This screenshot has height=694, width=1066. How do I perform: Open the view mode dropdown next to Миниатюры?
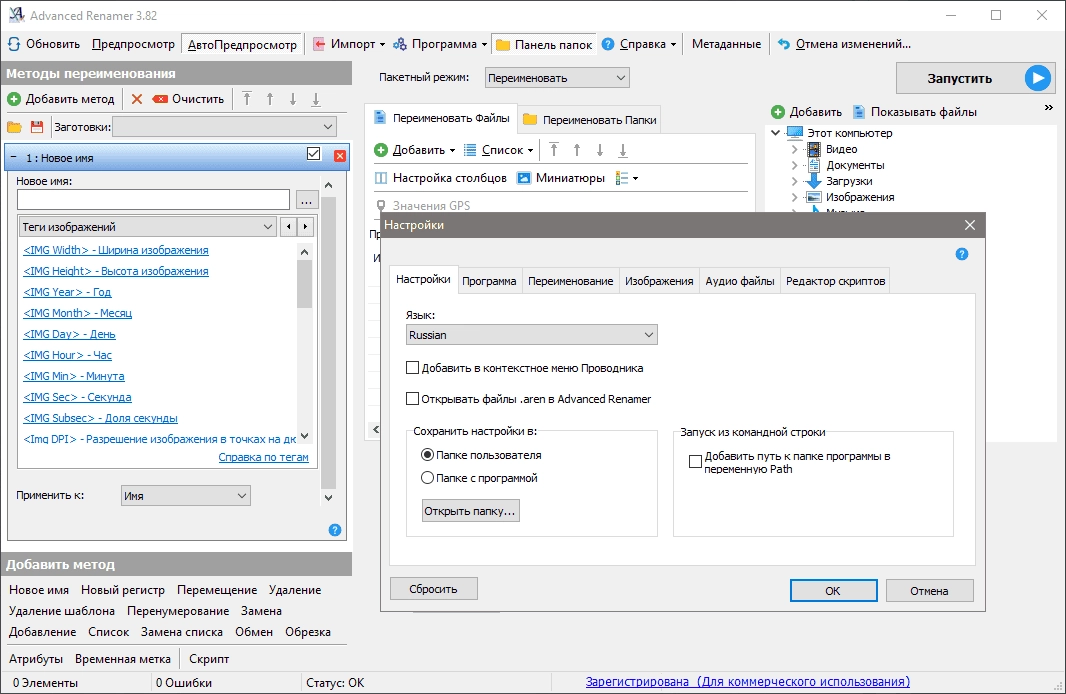click(x=627, y=179)
